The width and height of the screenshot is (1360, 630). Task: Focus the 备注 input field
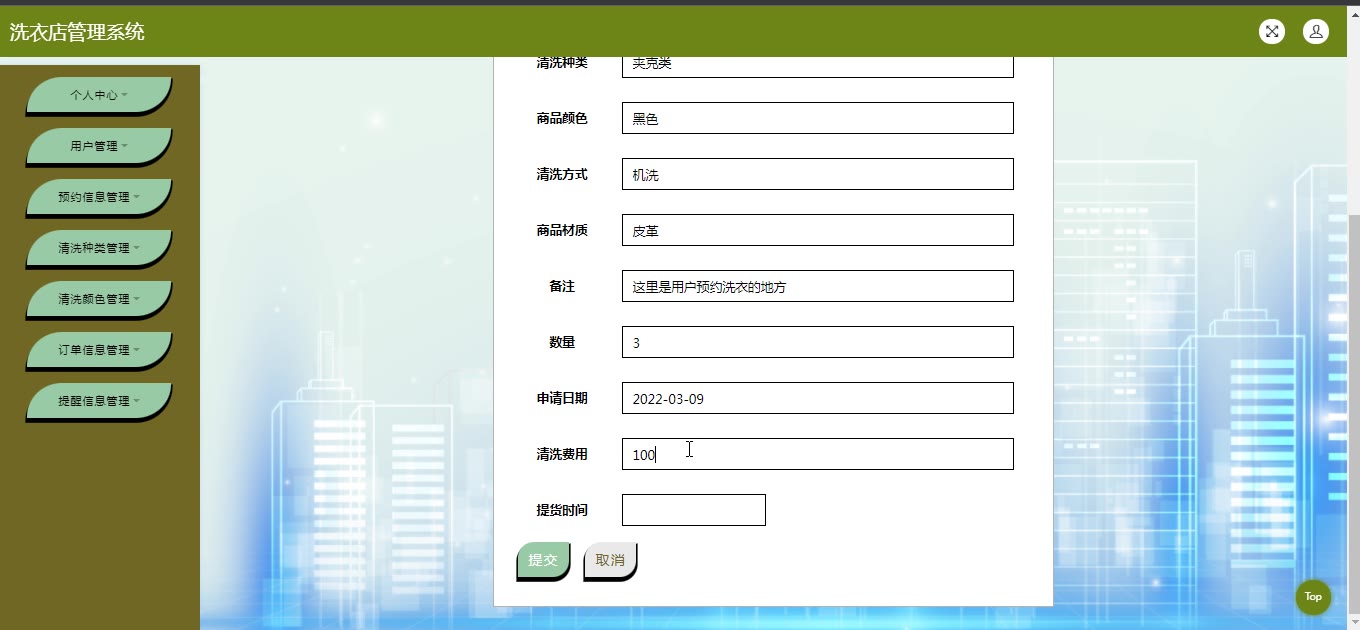pos(818,286)
